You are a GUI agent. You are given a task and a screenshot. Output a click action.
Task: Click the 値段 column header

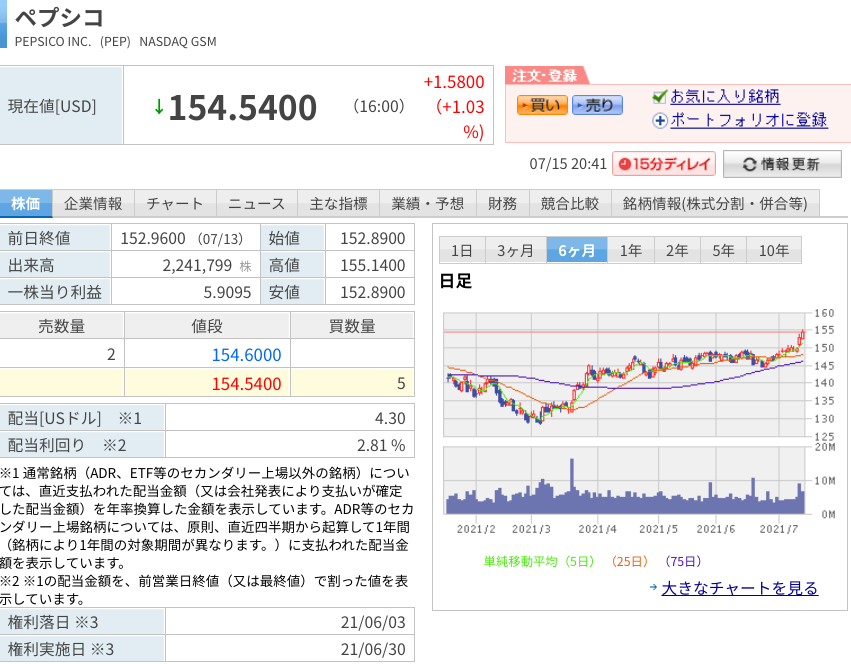pos(207,326)
